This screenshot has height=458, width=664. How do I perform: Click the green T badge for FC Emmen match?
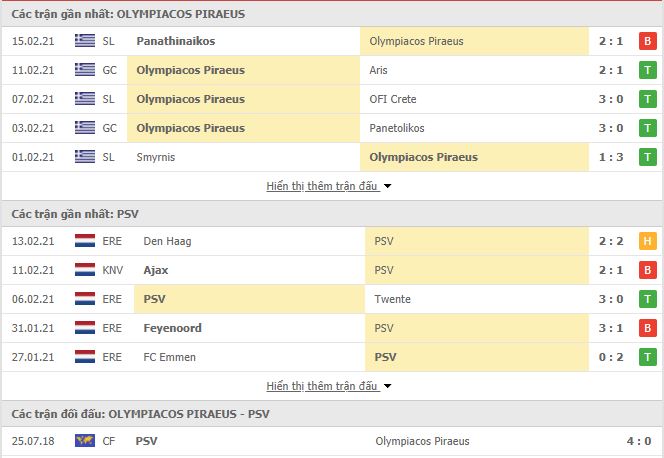(x=647, y=357)
